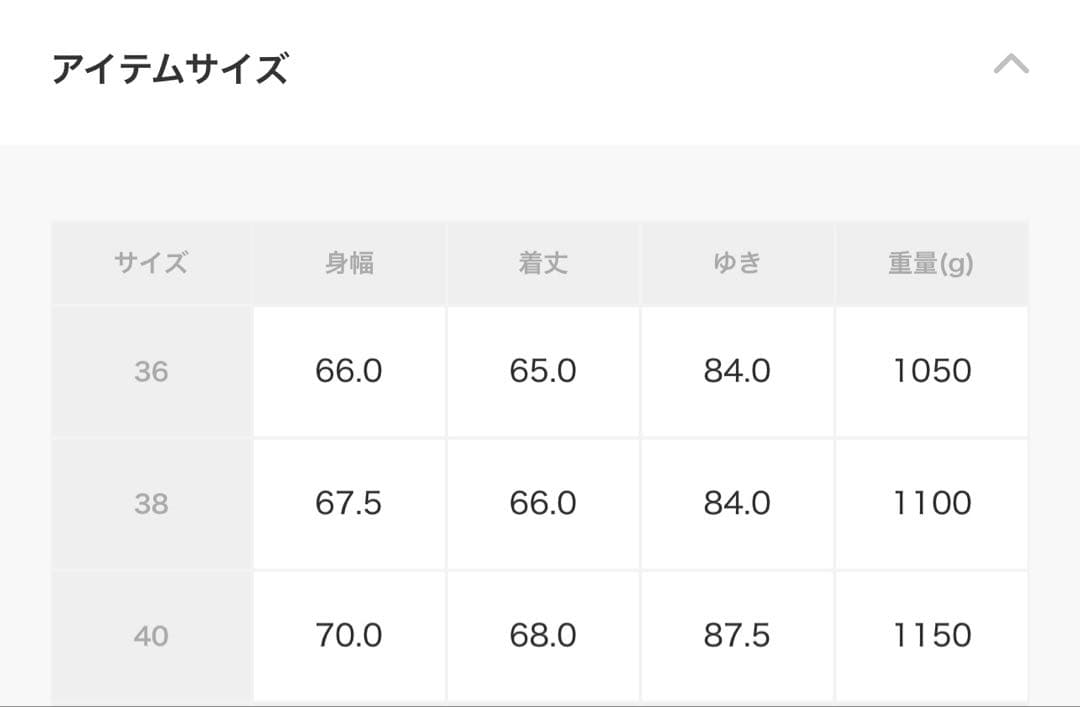Click the 70.0 身幅 value for size 40

pos(348,634)
